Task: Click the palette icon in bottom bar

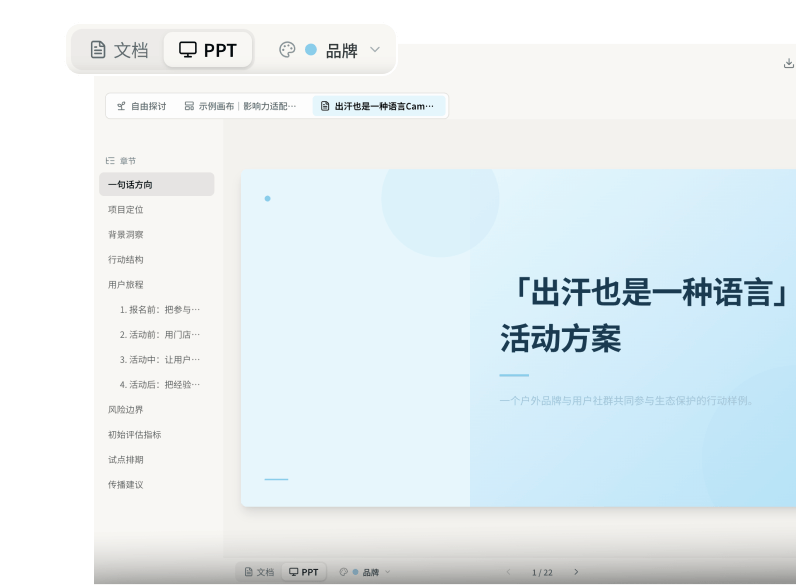Action: click(x=344, y=572)
